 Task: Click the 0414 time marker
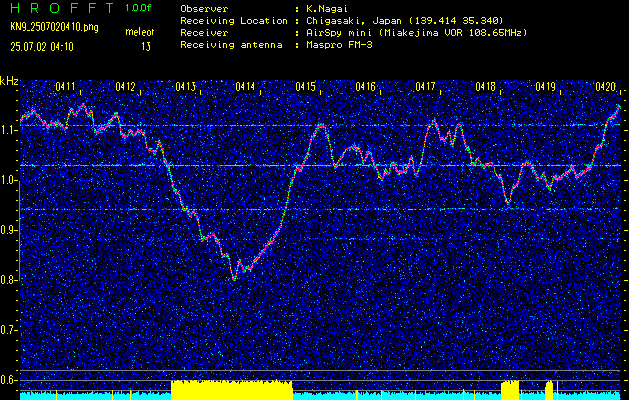tap(245, 86)
